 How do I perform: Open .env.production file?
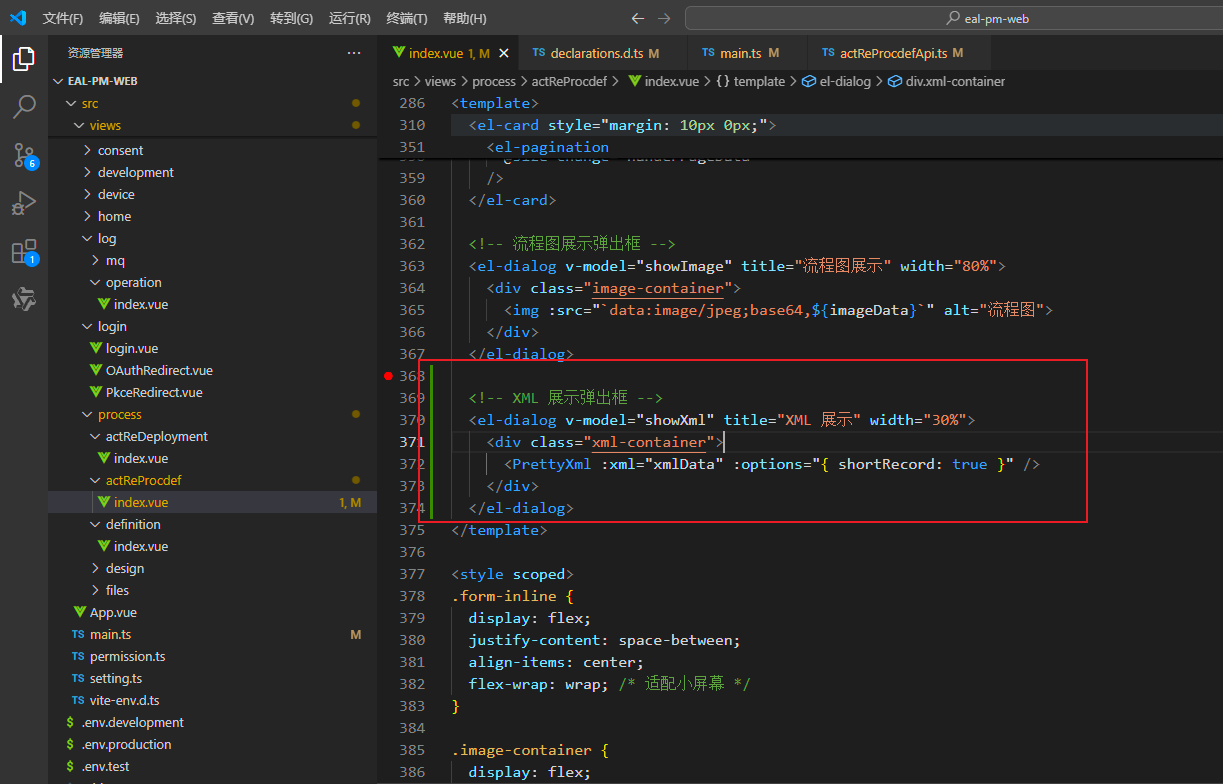click(212, 744)
